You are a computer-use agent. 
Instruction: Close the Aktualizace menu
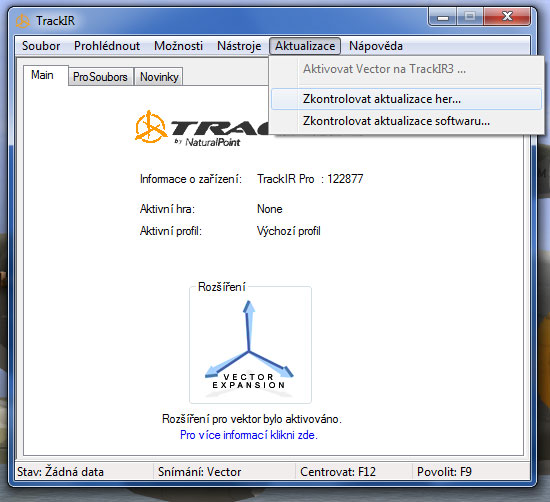[x=305, y=46]
